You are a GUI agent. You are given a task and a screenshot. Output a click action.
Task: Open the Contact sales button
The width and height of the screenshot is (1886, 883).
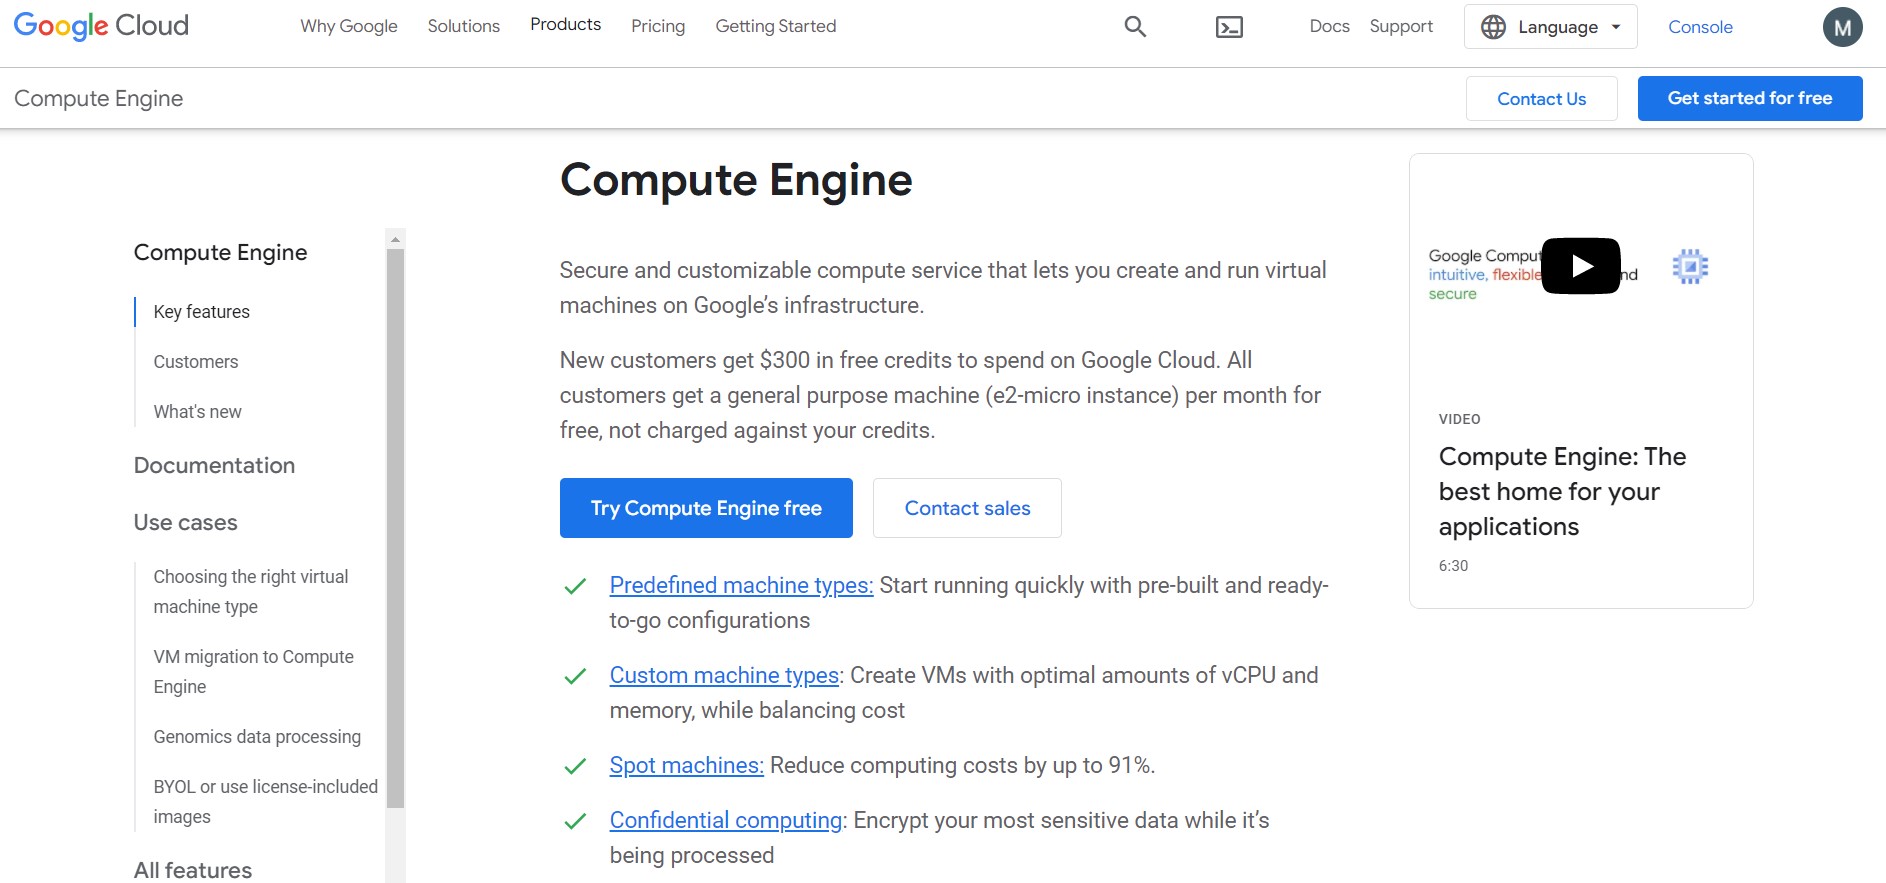tap(966, 508)
